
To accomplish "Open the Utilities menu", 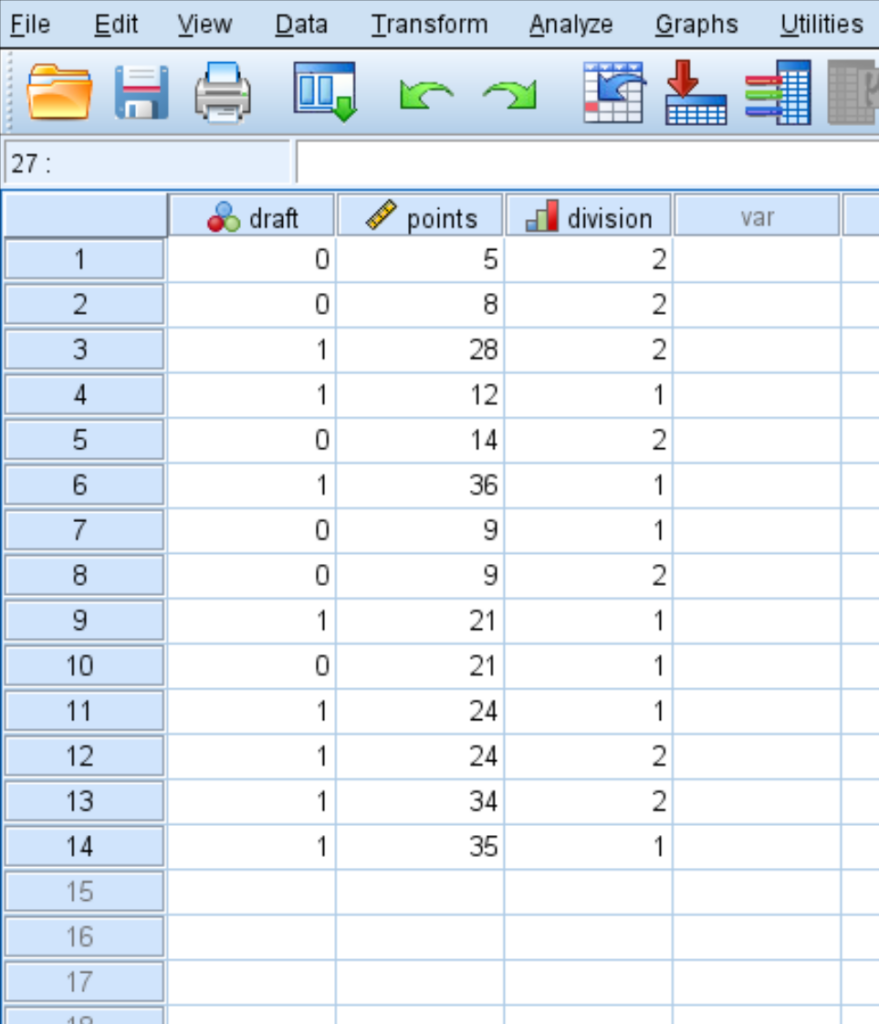I will coord(820,24).
